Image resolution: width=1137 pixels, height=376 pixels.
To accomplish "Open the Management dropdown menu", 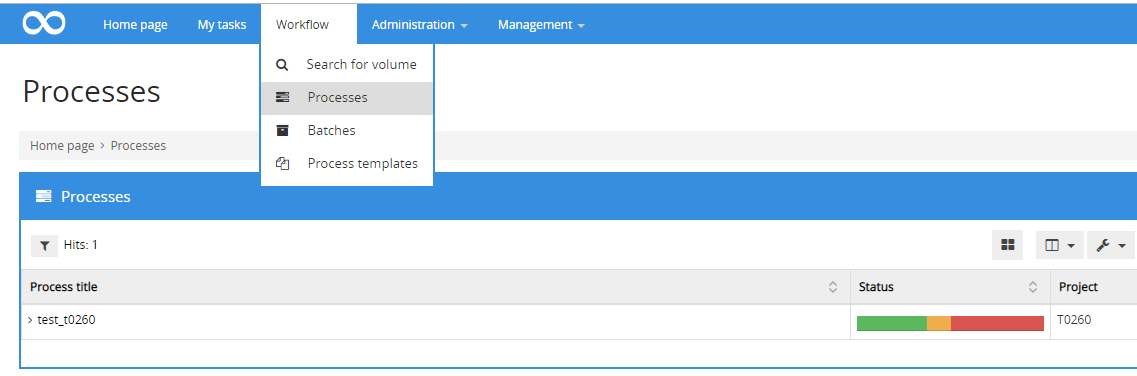I will click(x=541, y=25).
